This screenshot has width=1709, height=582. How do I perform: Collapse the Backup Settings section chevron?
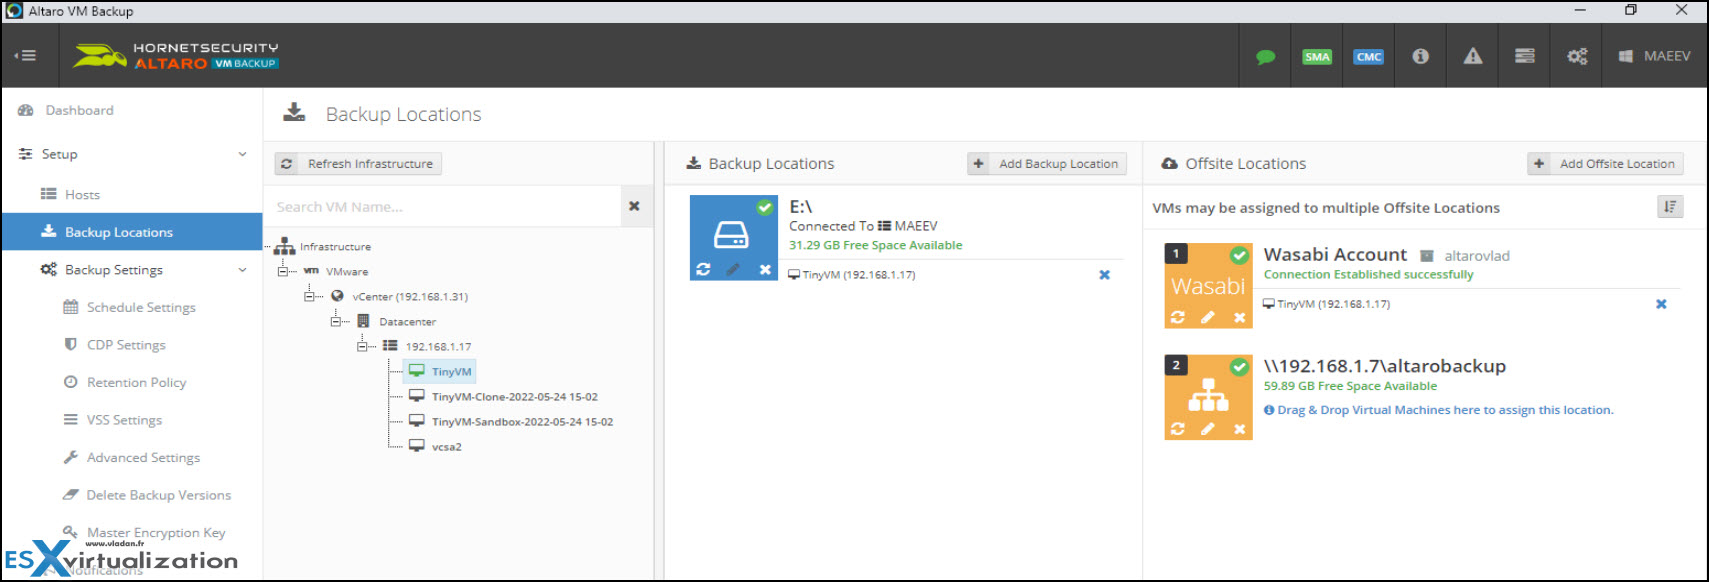tap(242, 270)
